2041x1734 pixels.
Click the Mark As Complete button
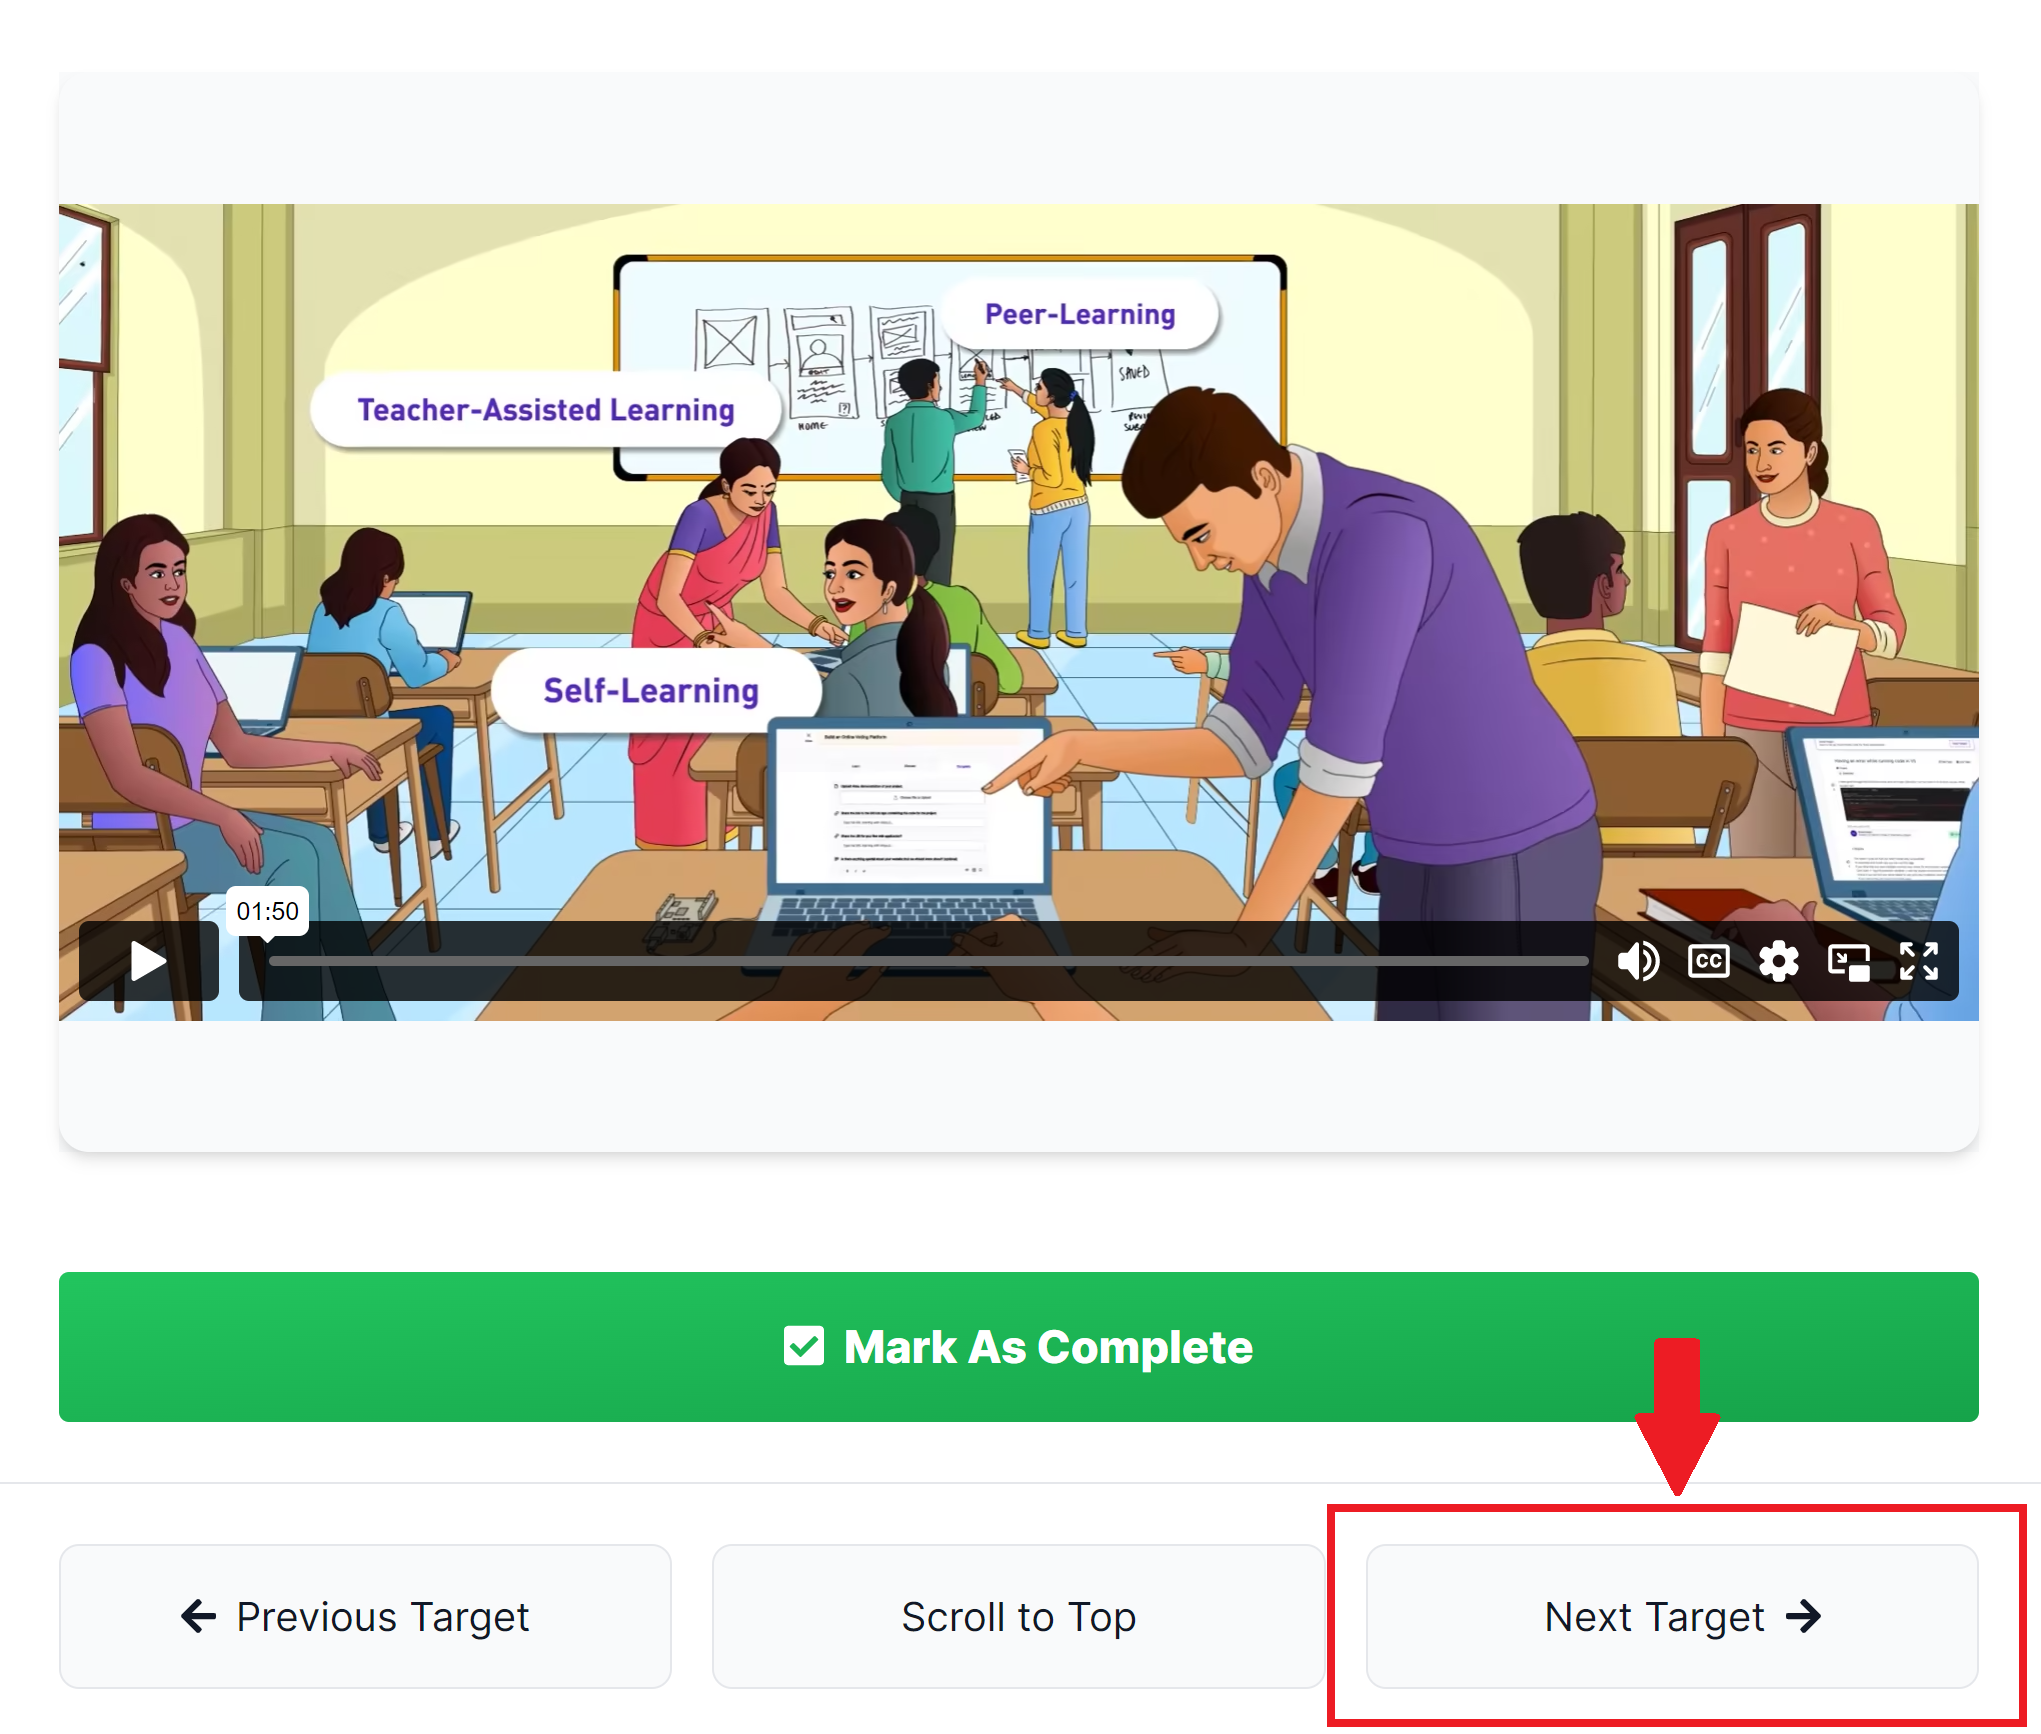1018,1346
